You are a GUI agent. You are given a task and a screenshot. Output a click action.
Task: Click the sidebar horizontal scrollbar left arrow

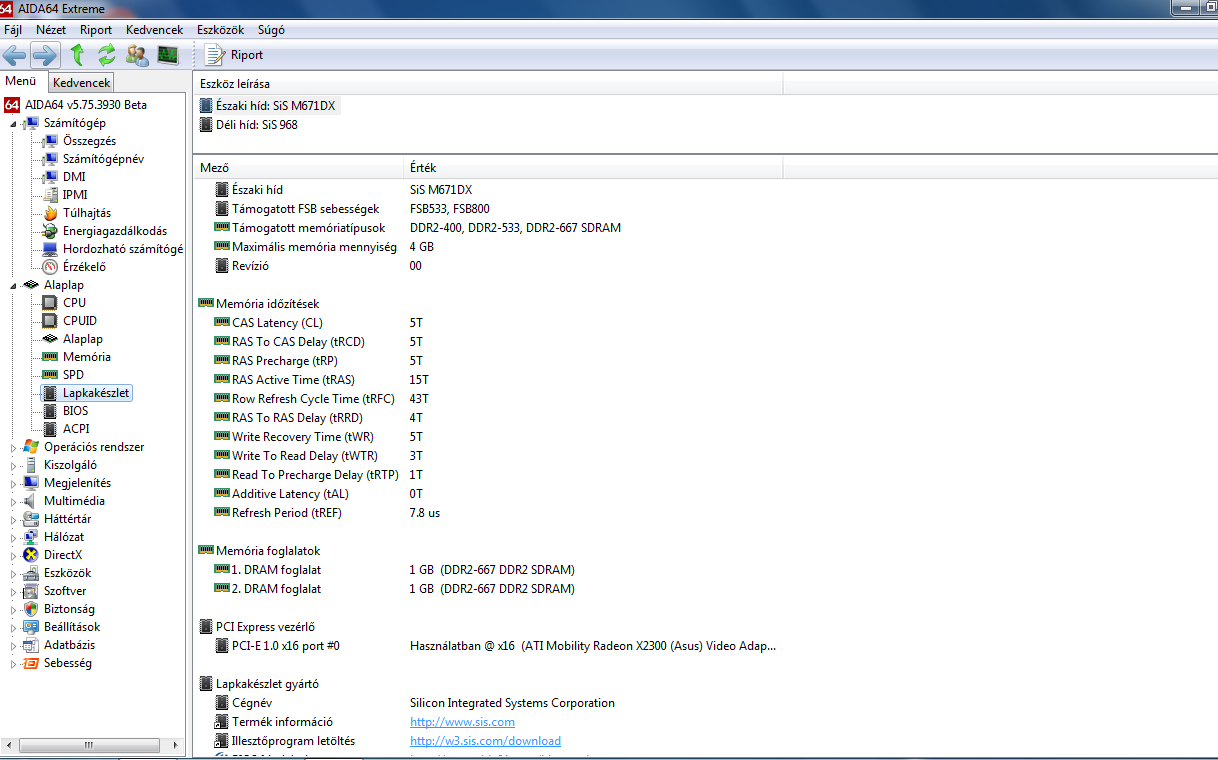(9, 746)
